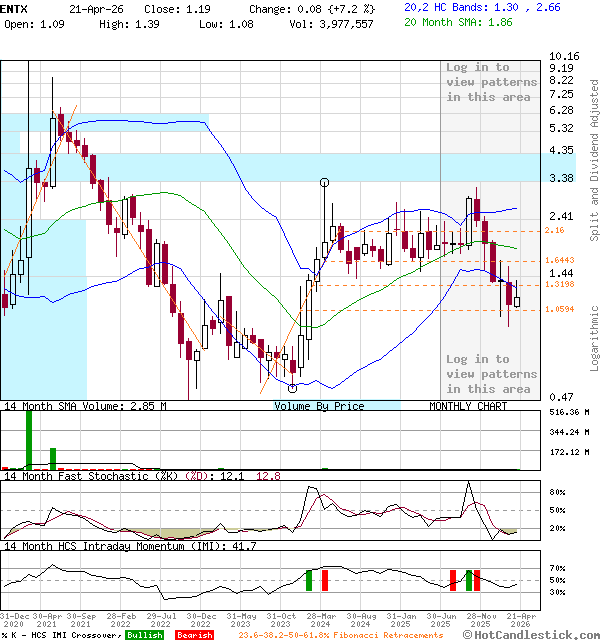Click the ENTX ticker symbol

tap(14, 7)
